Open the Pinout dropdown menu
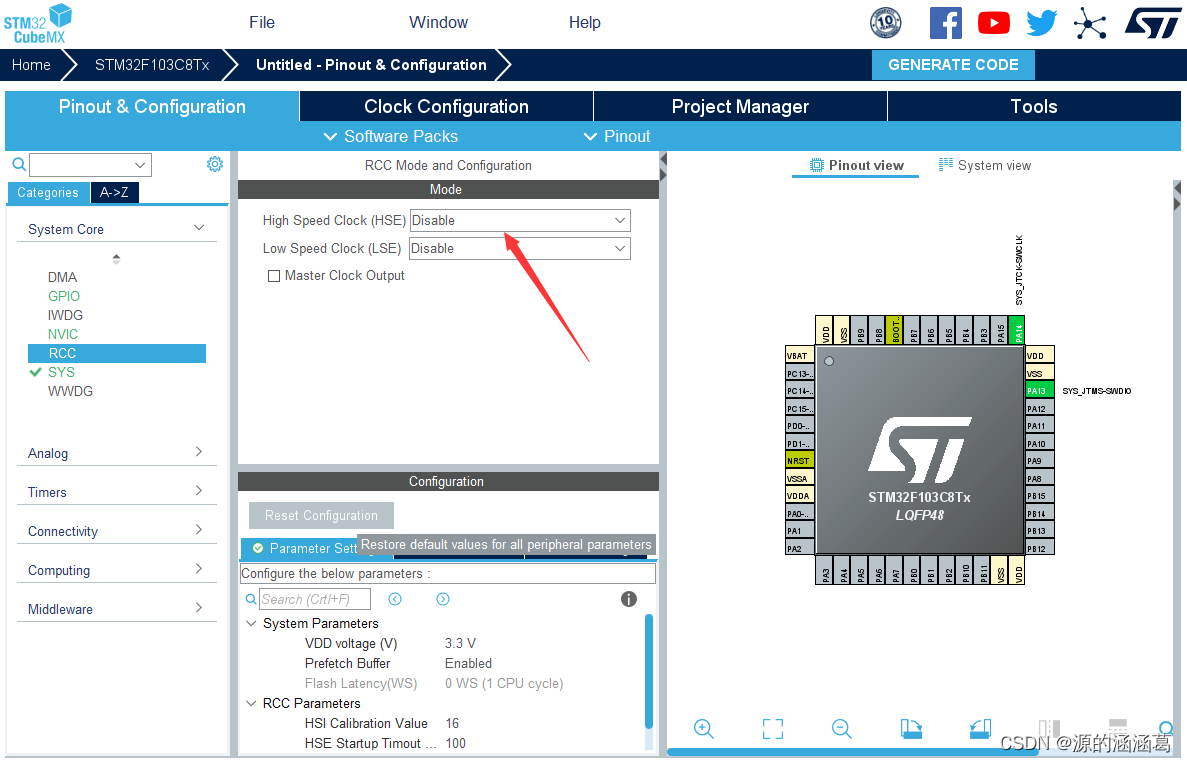 (617, 136)
